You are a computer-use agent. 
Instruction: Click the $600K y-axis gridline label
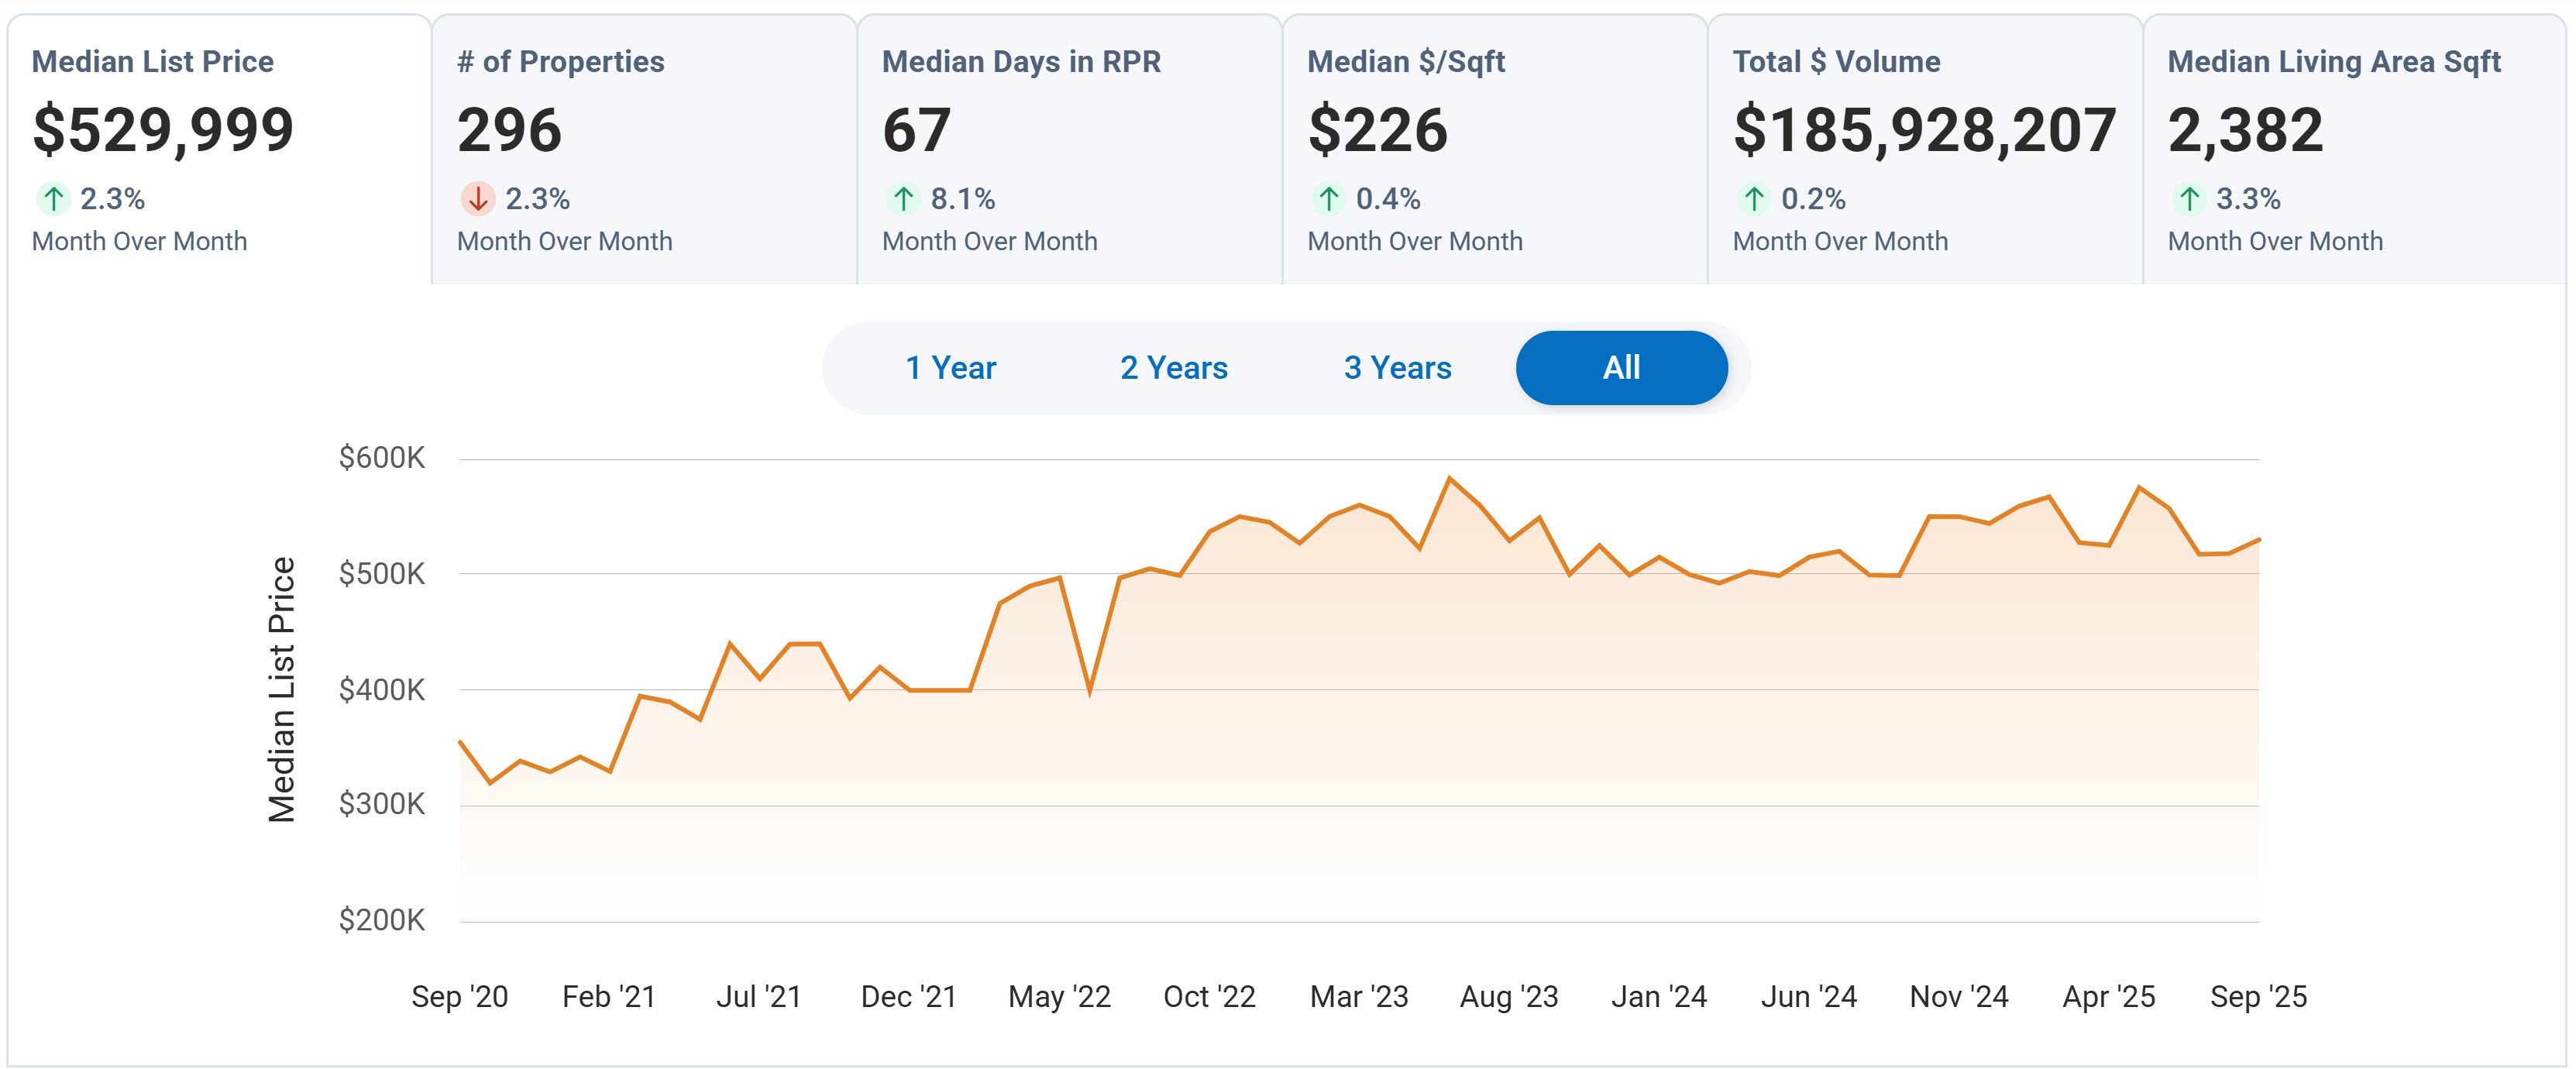click(x=381, y=458)
